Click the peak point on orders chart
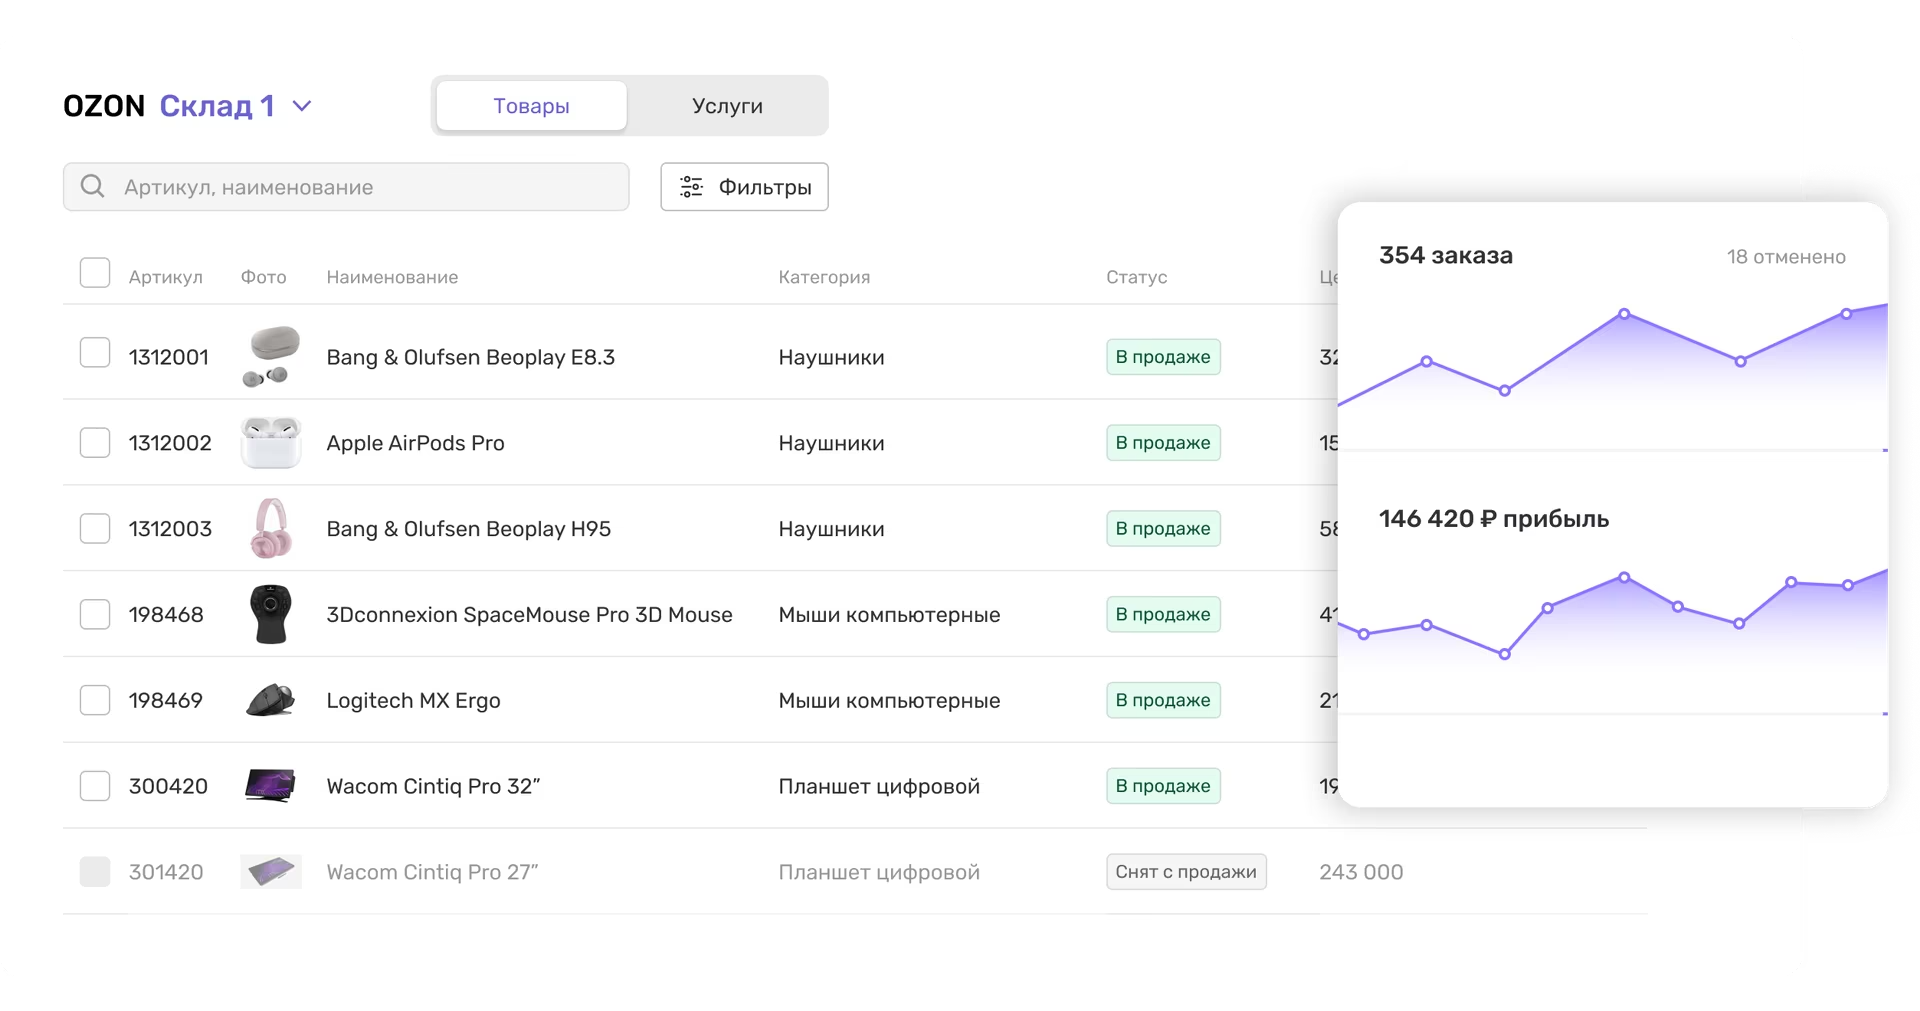The image size is (1920, 1011). click(x=1624, y=314)
